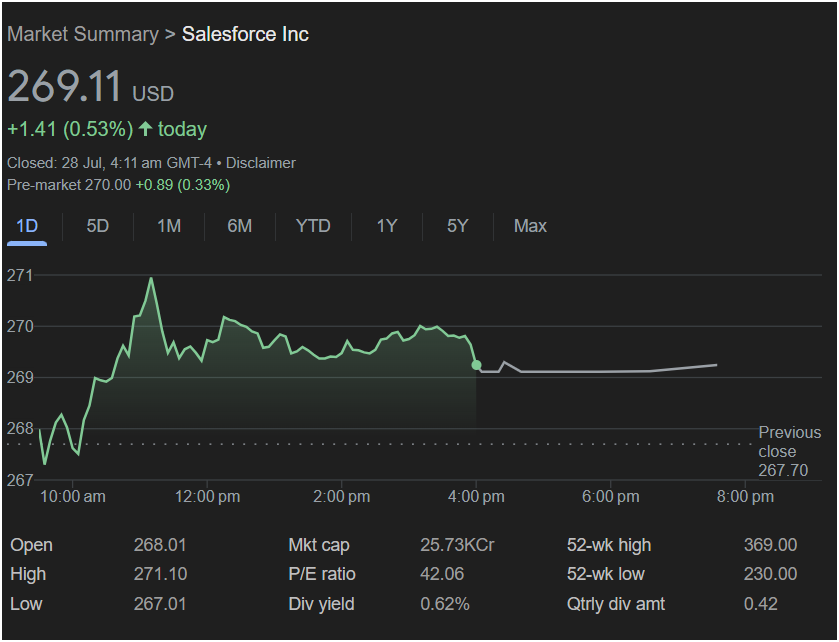Click the USD currency label

click(153, 94)
